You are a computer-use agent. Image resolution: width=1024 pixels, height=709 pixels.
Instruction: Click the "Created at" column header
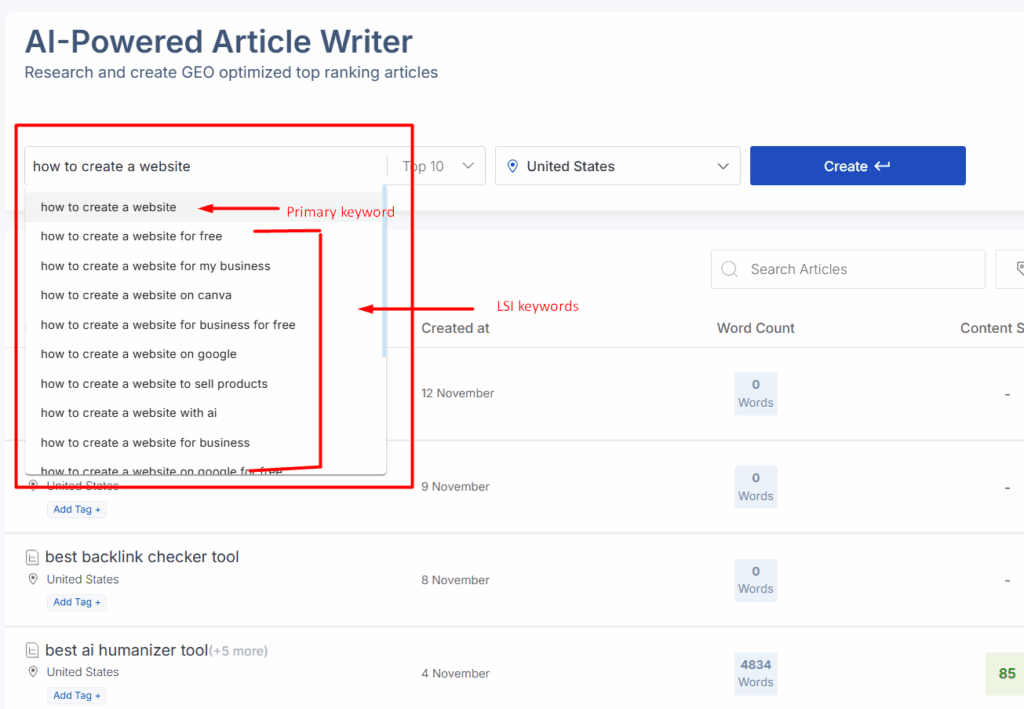point(455,328)
